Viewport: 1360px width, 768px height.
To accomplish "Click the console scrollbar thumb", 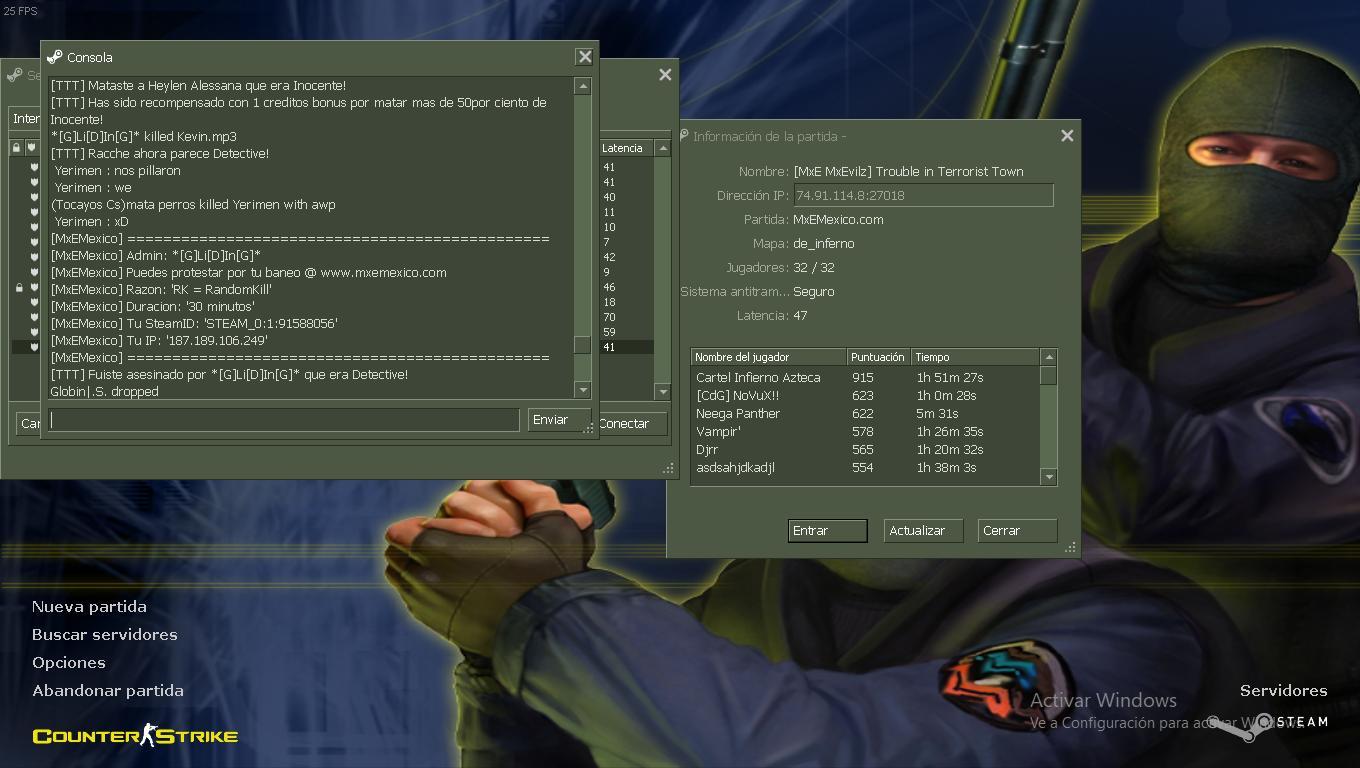I will (583, 346).
